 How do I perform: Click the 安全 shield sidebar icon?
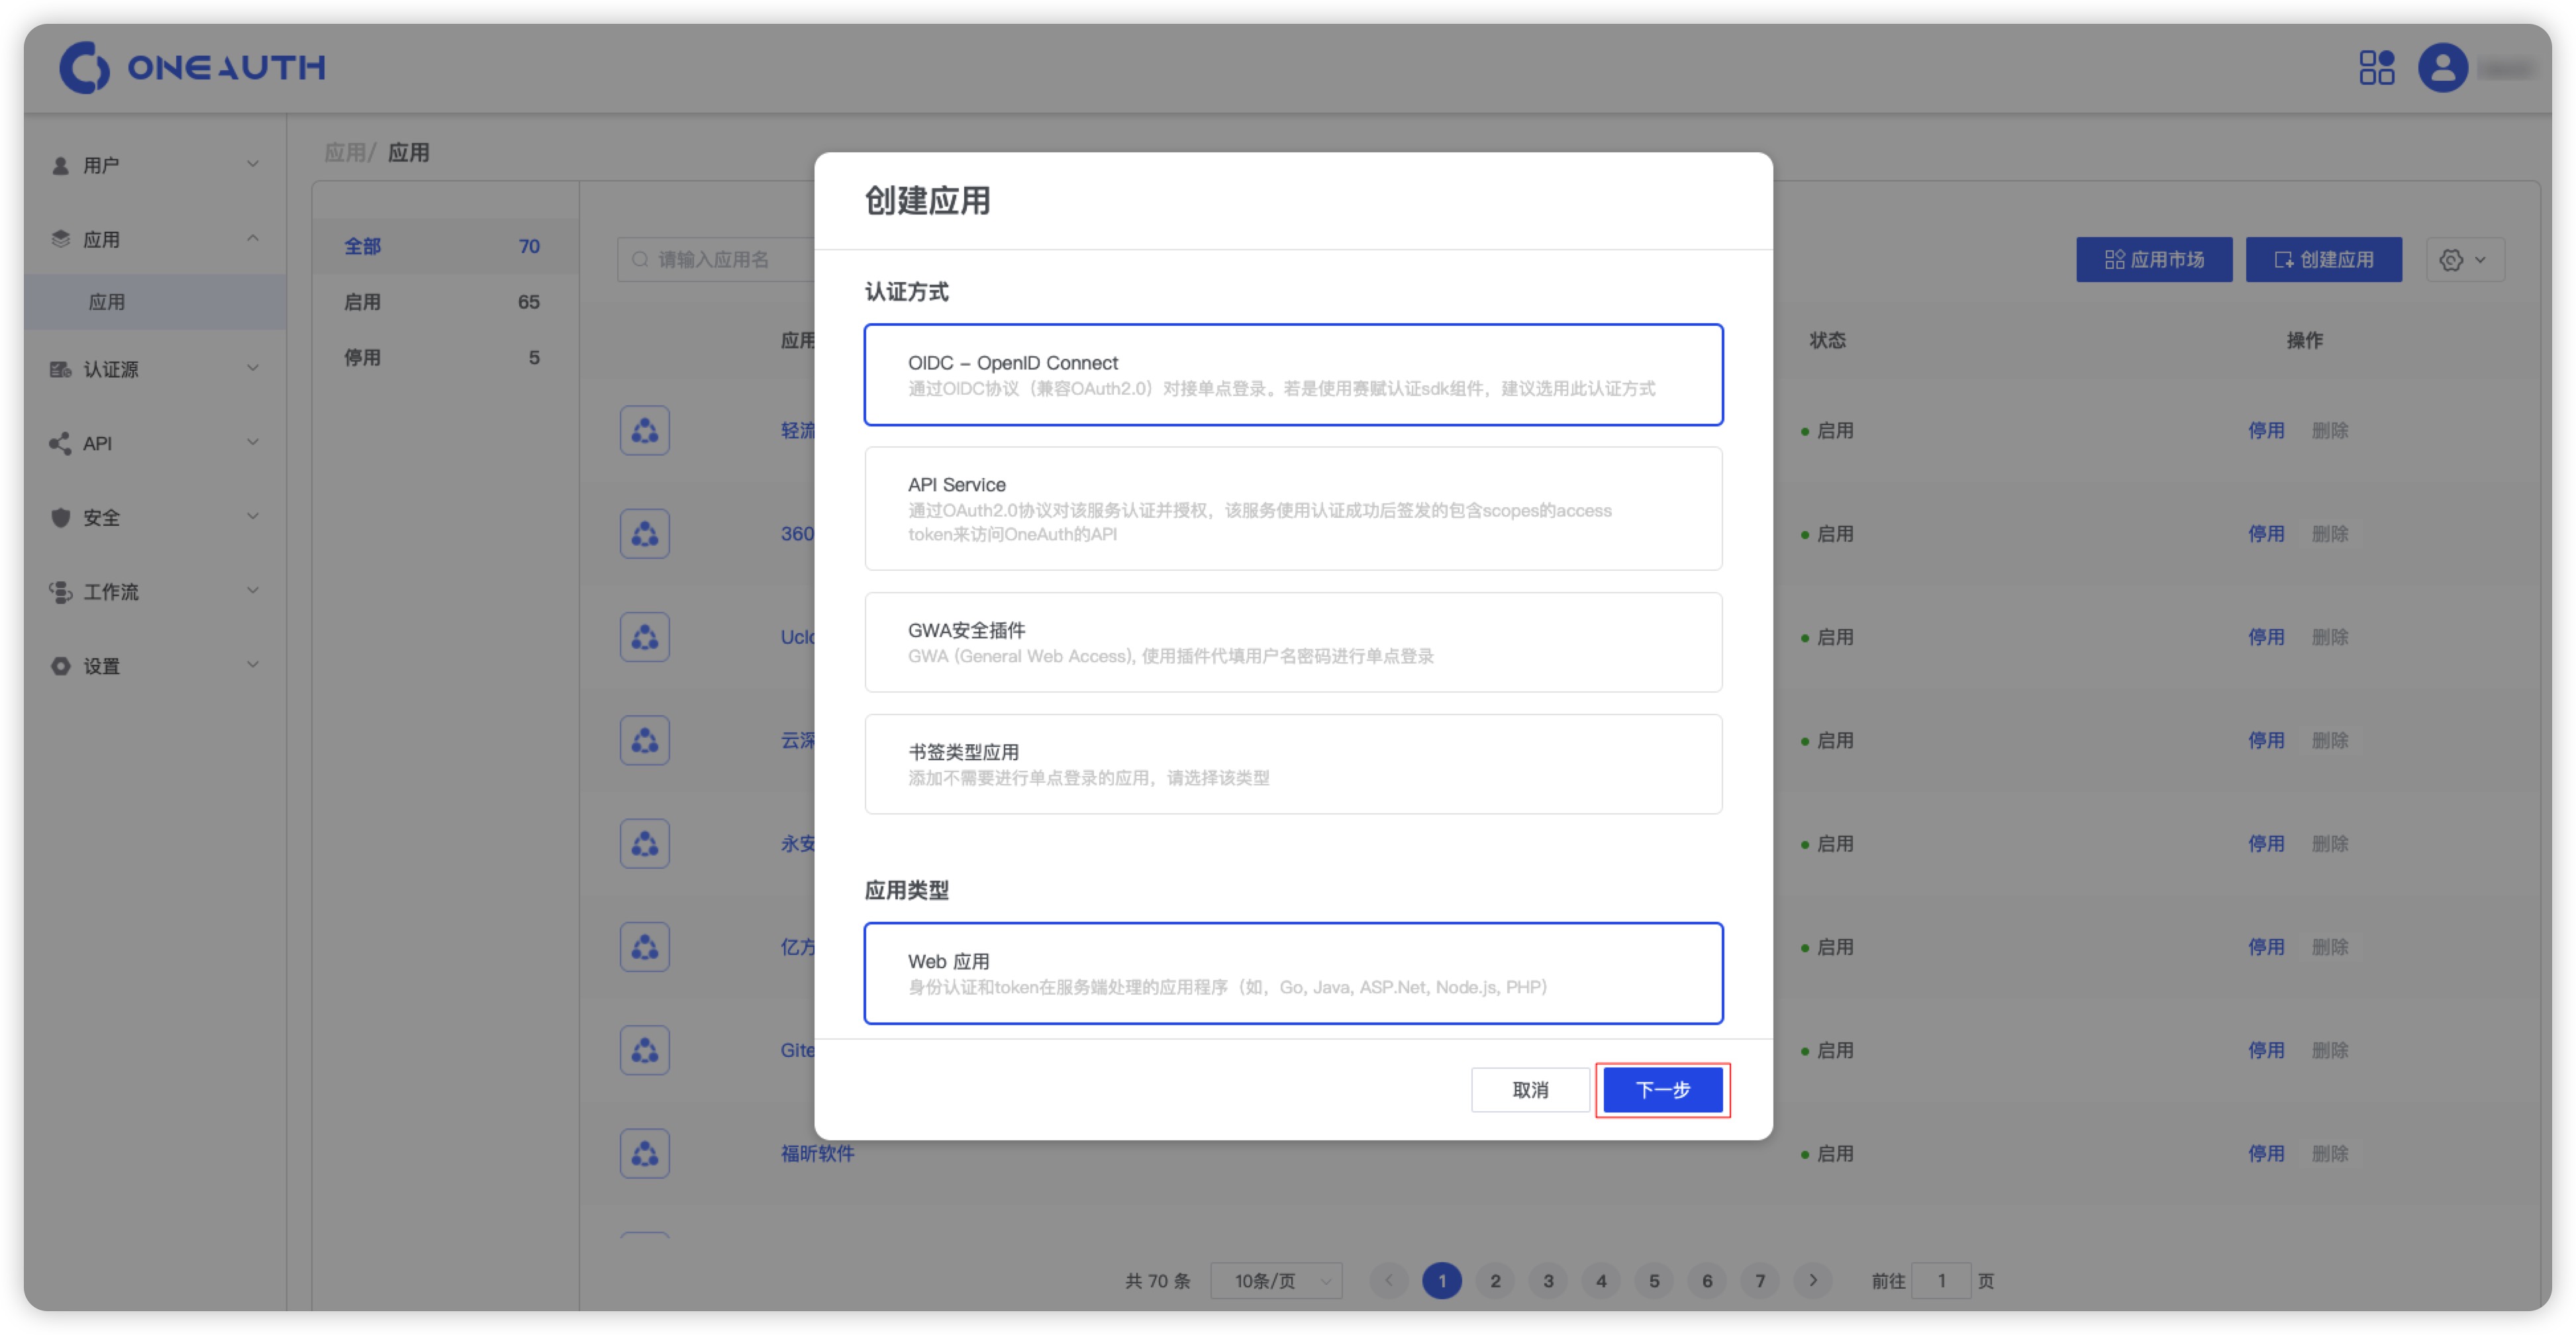point(61,517)
